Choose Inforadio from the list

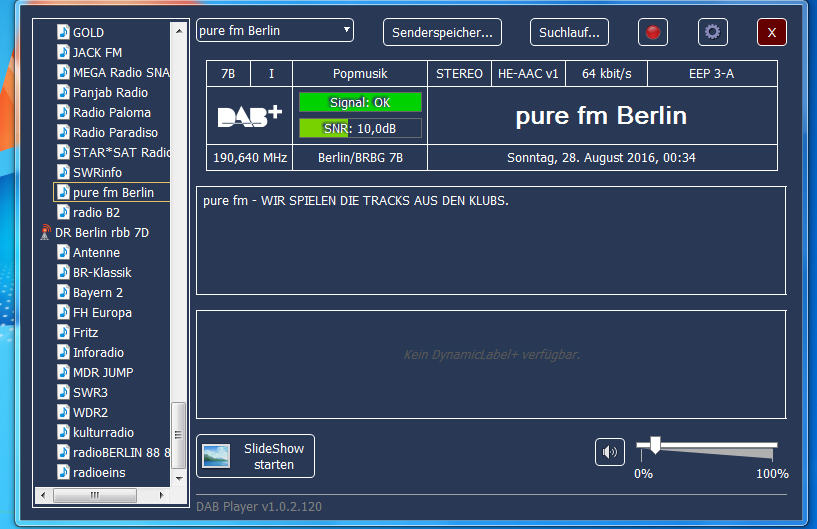coord(98,352)
